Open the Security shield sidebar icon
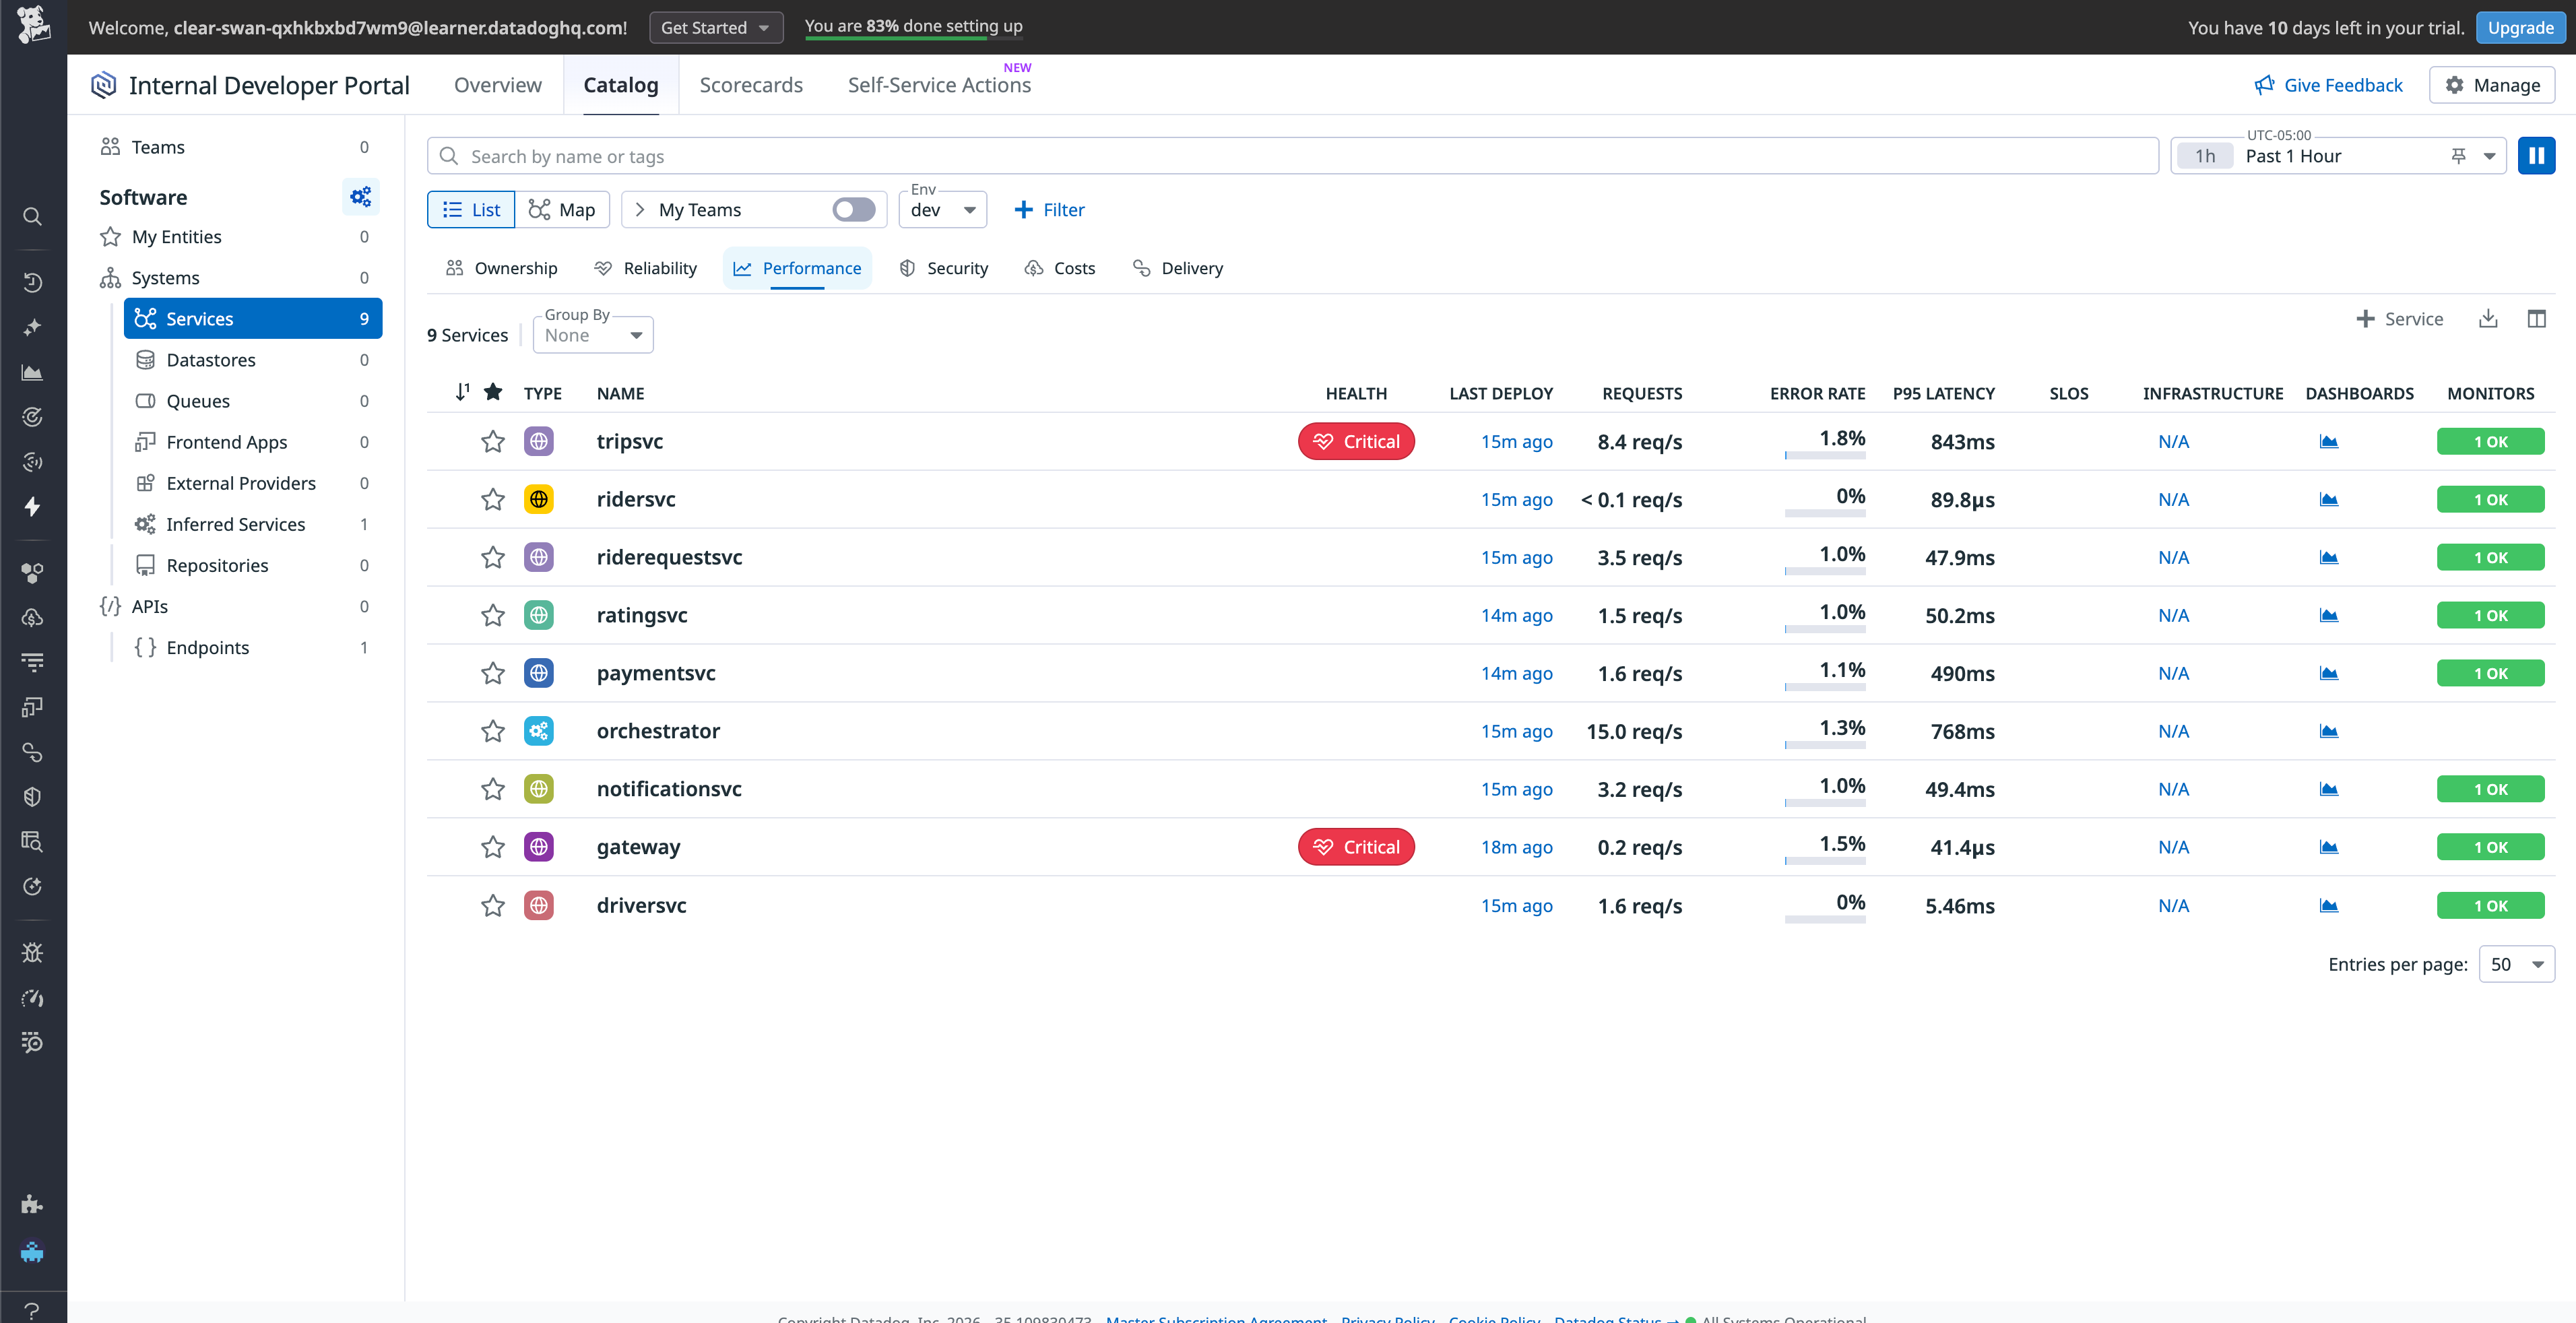Viewport: 2576px width, 1323px height. pyautogui.click(x=32, y=796)
